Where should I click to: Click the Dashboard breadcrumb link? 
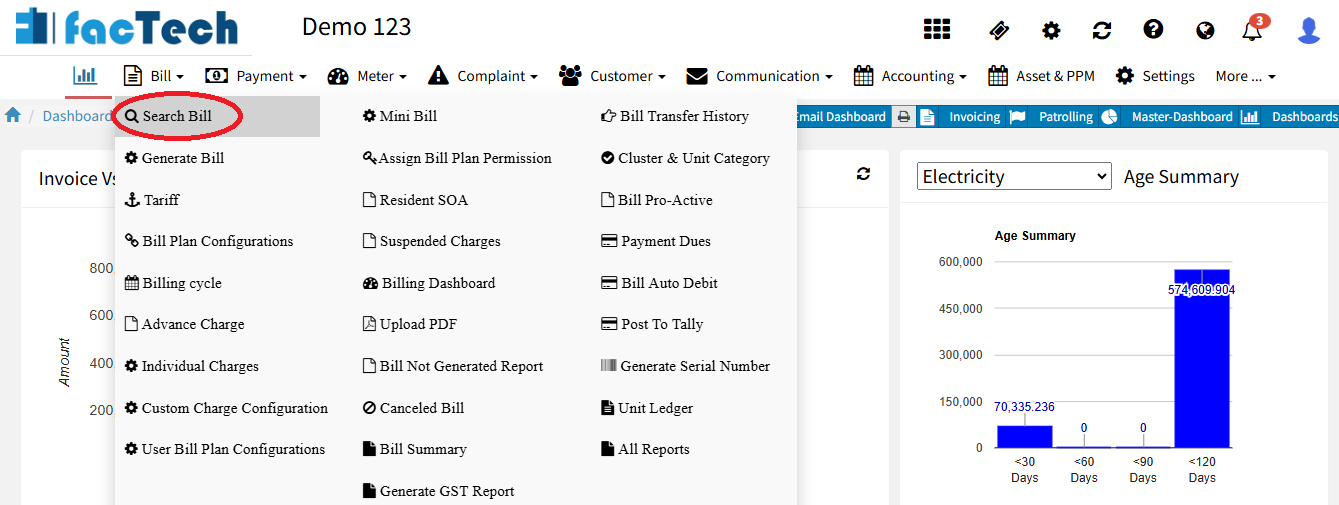[76, 116]
